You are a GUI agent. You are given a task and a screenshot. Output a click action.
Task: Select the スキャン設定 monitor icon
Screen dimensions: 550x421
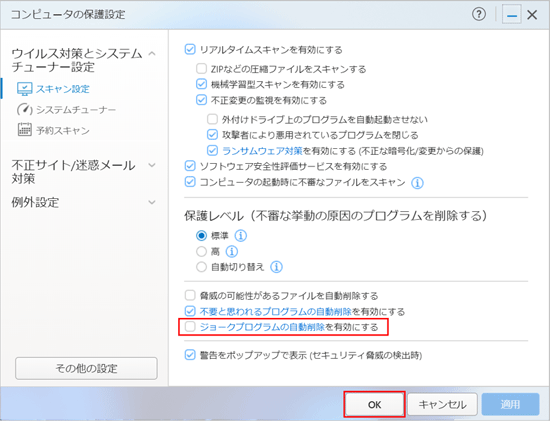click(x=25, y=89)
